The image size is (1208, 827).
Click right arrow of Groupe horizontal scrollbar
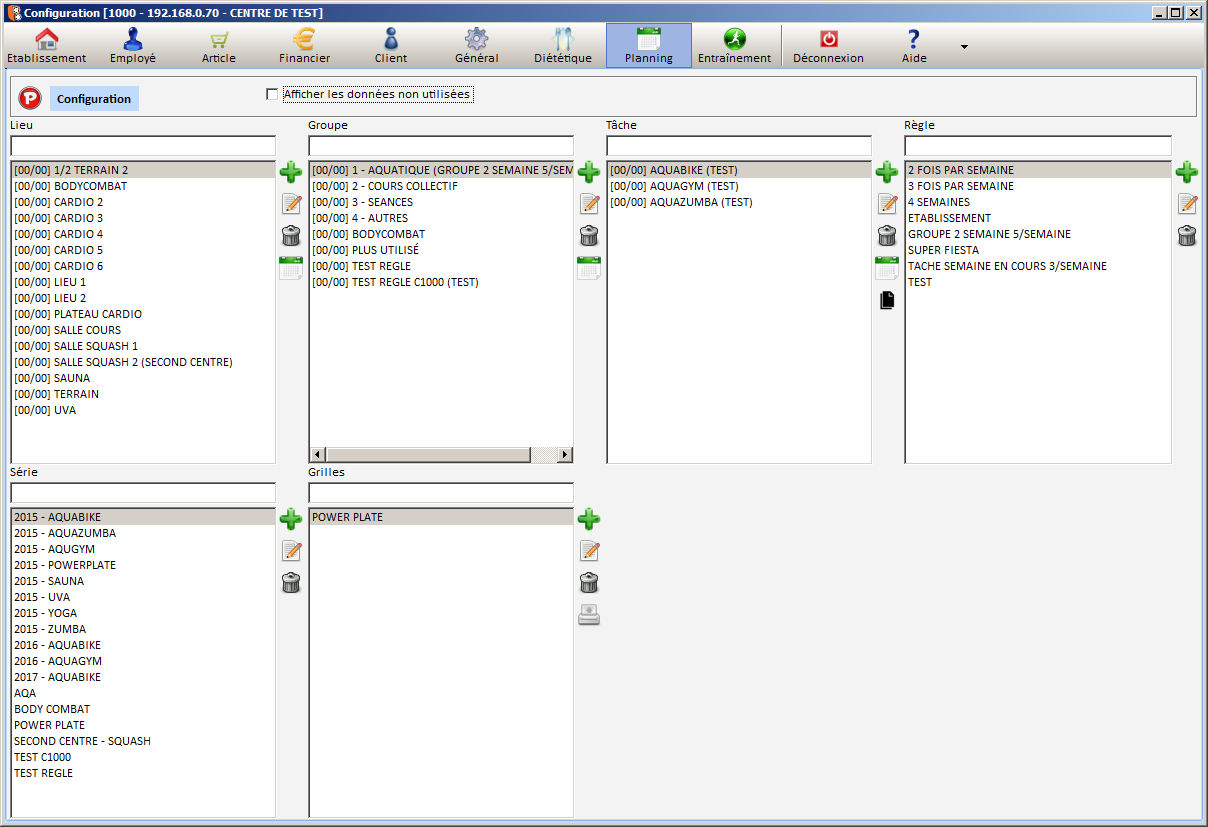coord(564,455)
